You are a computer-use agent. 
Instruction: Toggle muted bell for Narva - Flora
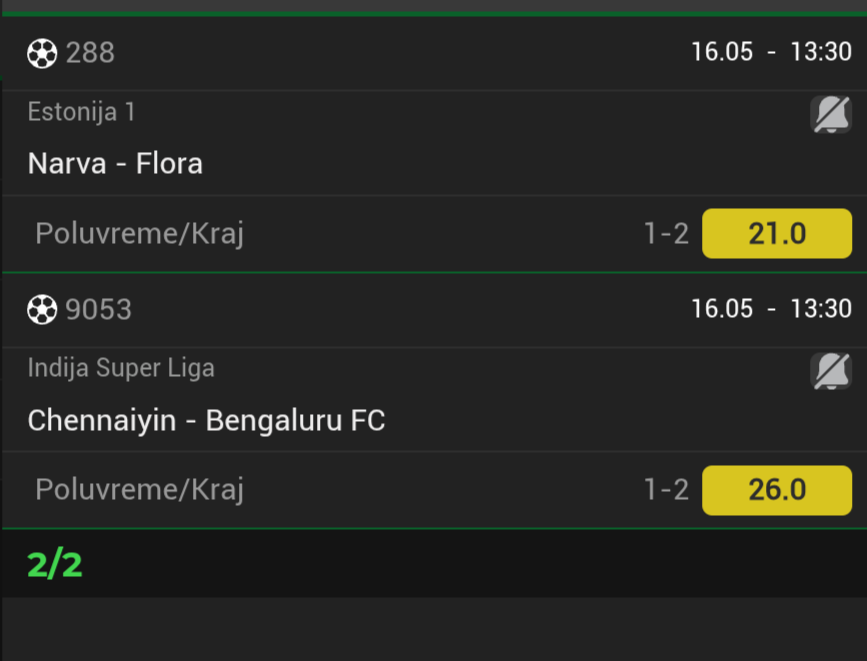pos(831,114)
